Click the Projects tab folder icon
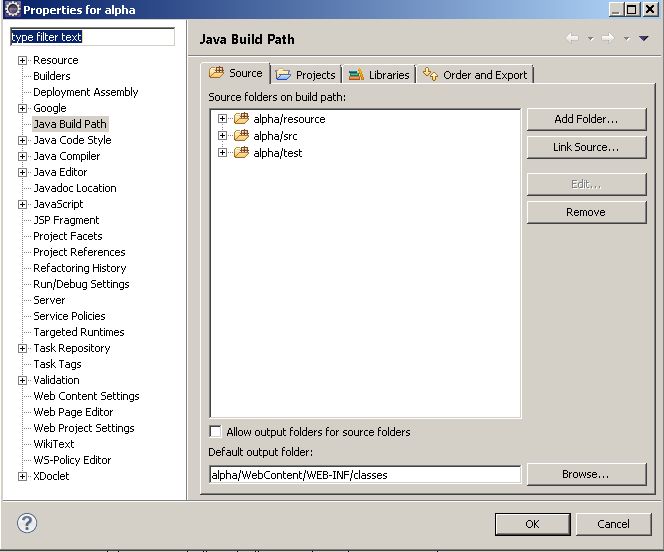Viewport: 664px width, 552px height. tap(283, 75)
